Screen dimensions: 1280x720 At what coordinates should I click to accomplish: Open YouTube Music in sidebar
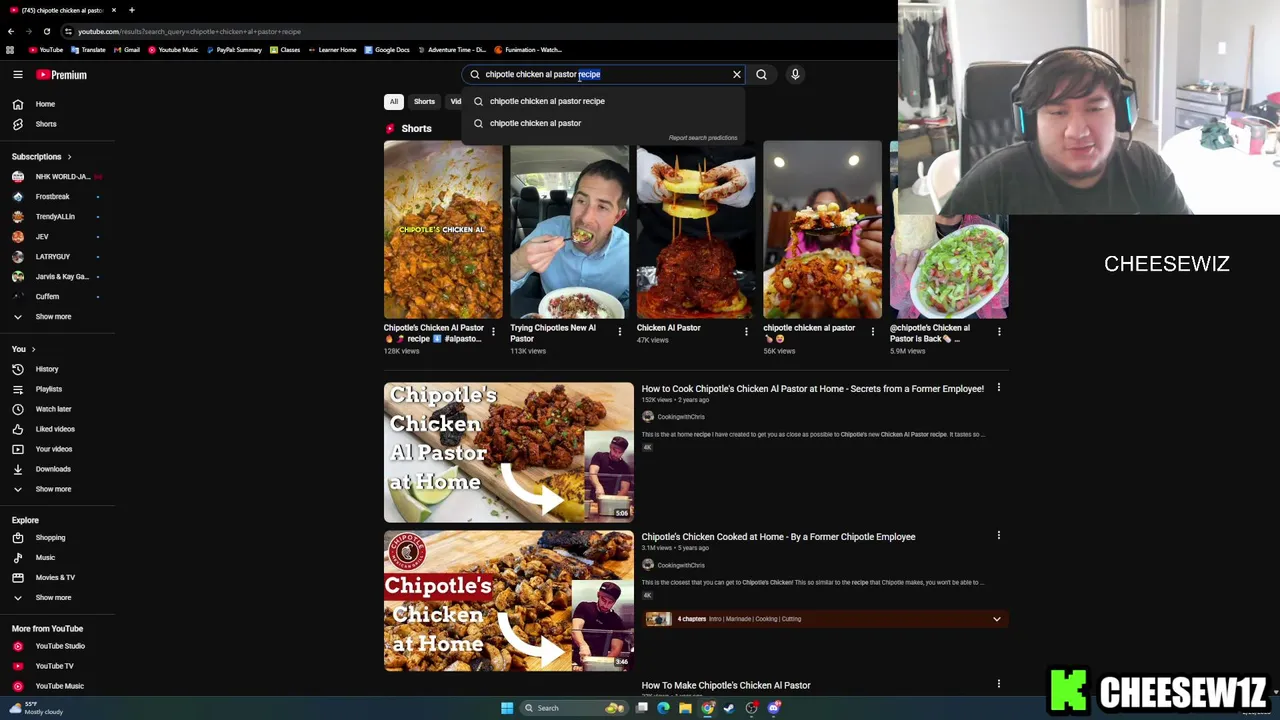pyautogui.click(x=58, y=686)
